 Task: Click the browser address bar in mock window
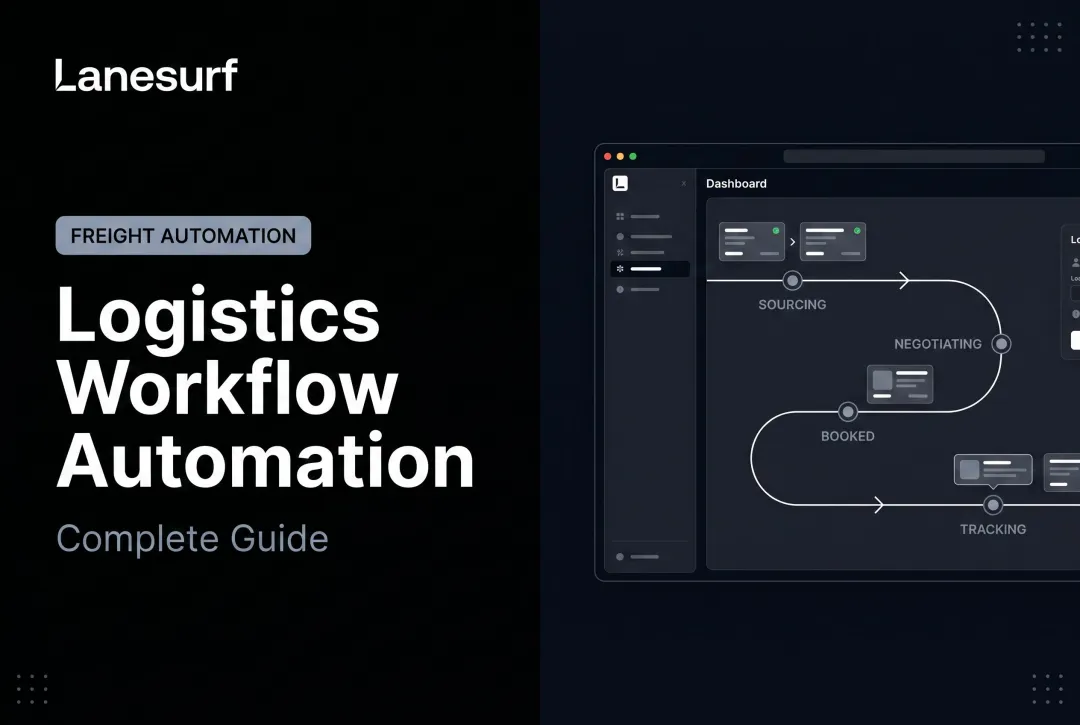pos(914,156)
